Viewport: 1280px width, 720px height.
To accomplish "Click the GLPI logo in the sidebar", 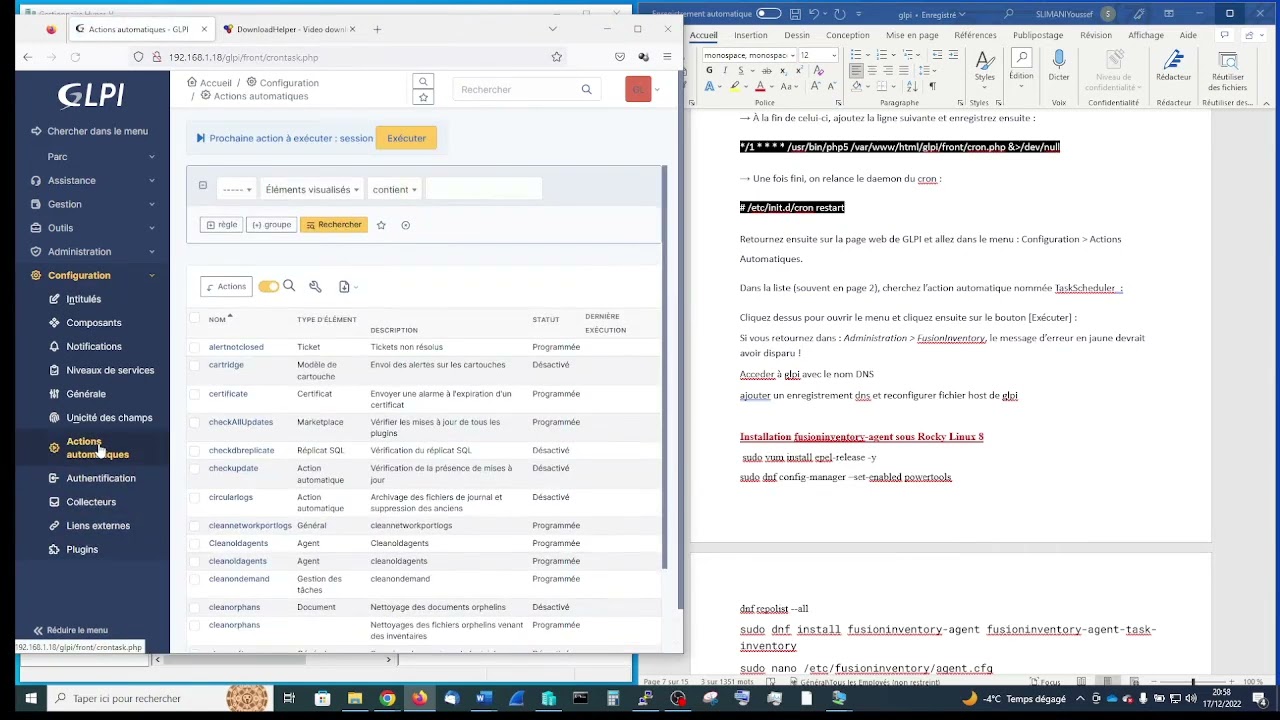I will [x=91, y=95].
